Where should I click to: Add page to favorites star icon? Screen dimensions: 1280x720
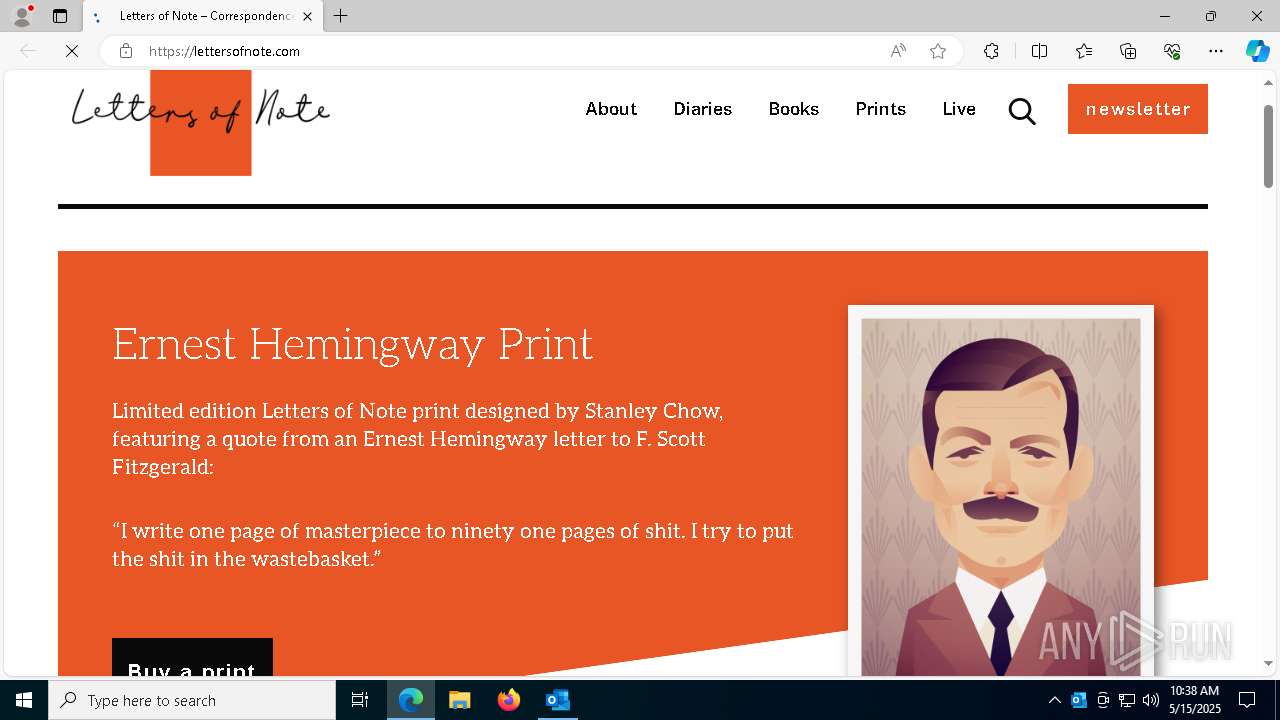point(938,51)
